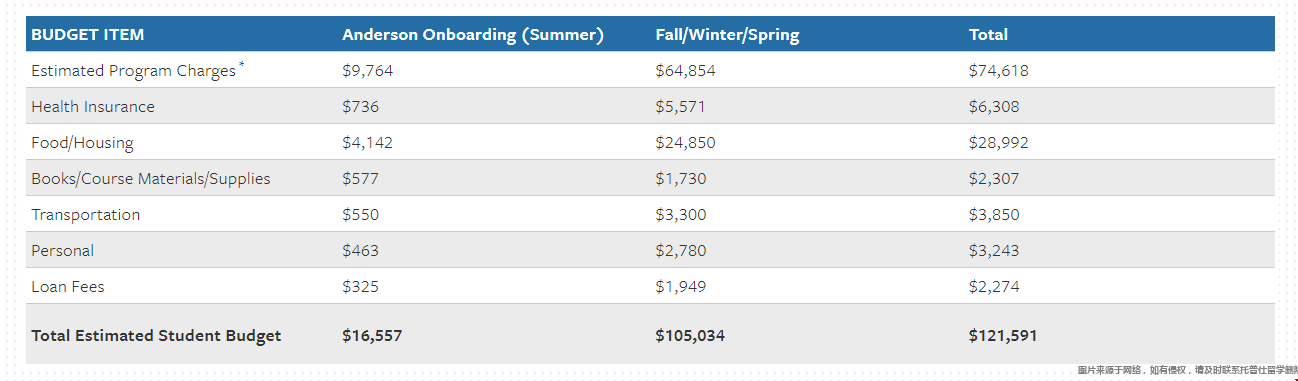Select the $16,557 summer total cell
The width and height of the screenshot is (1298, 381).
pyautogui.click(x=372, y=336)
